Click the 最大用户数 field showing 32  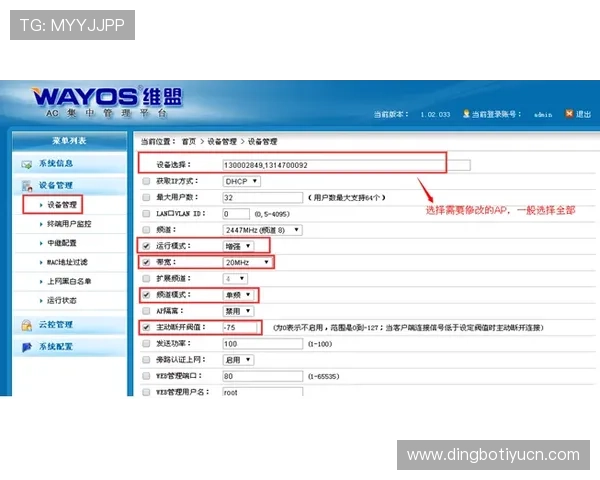[262, 198]
